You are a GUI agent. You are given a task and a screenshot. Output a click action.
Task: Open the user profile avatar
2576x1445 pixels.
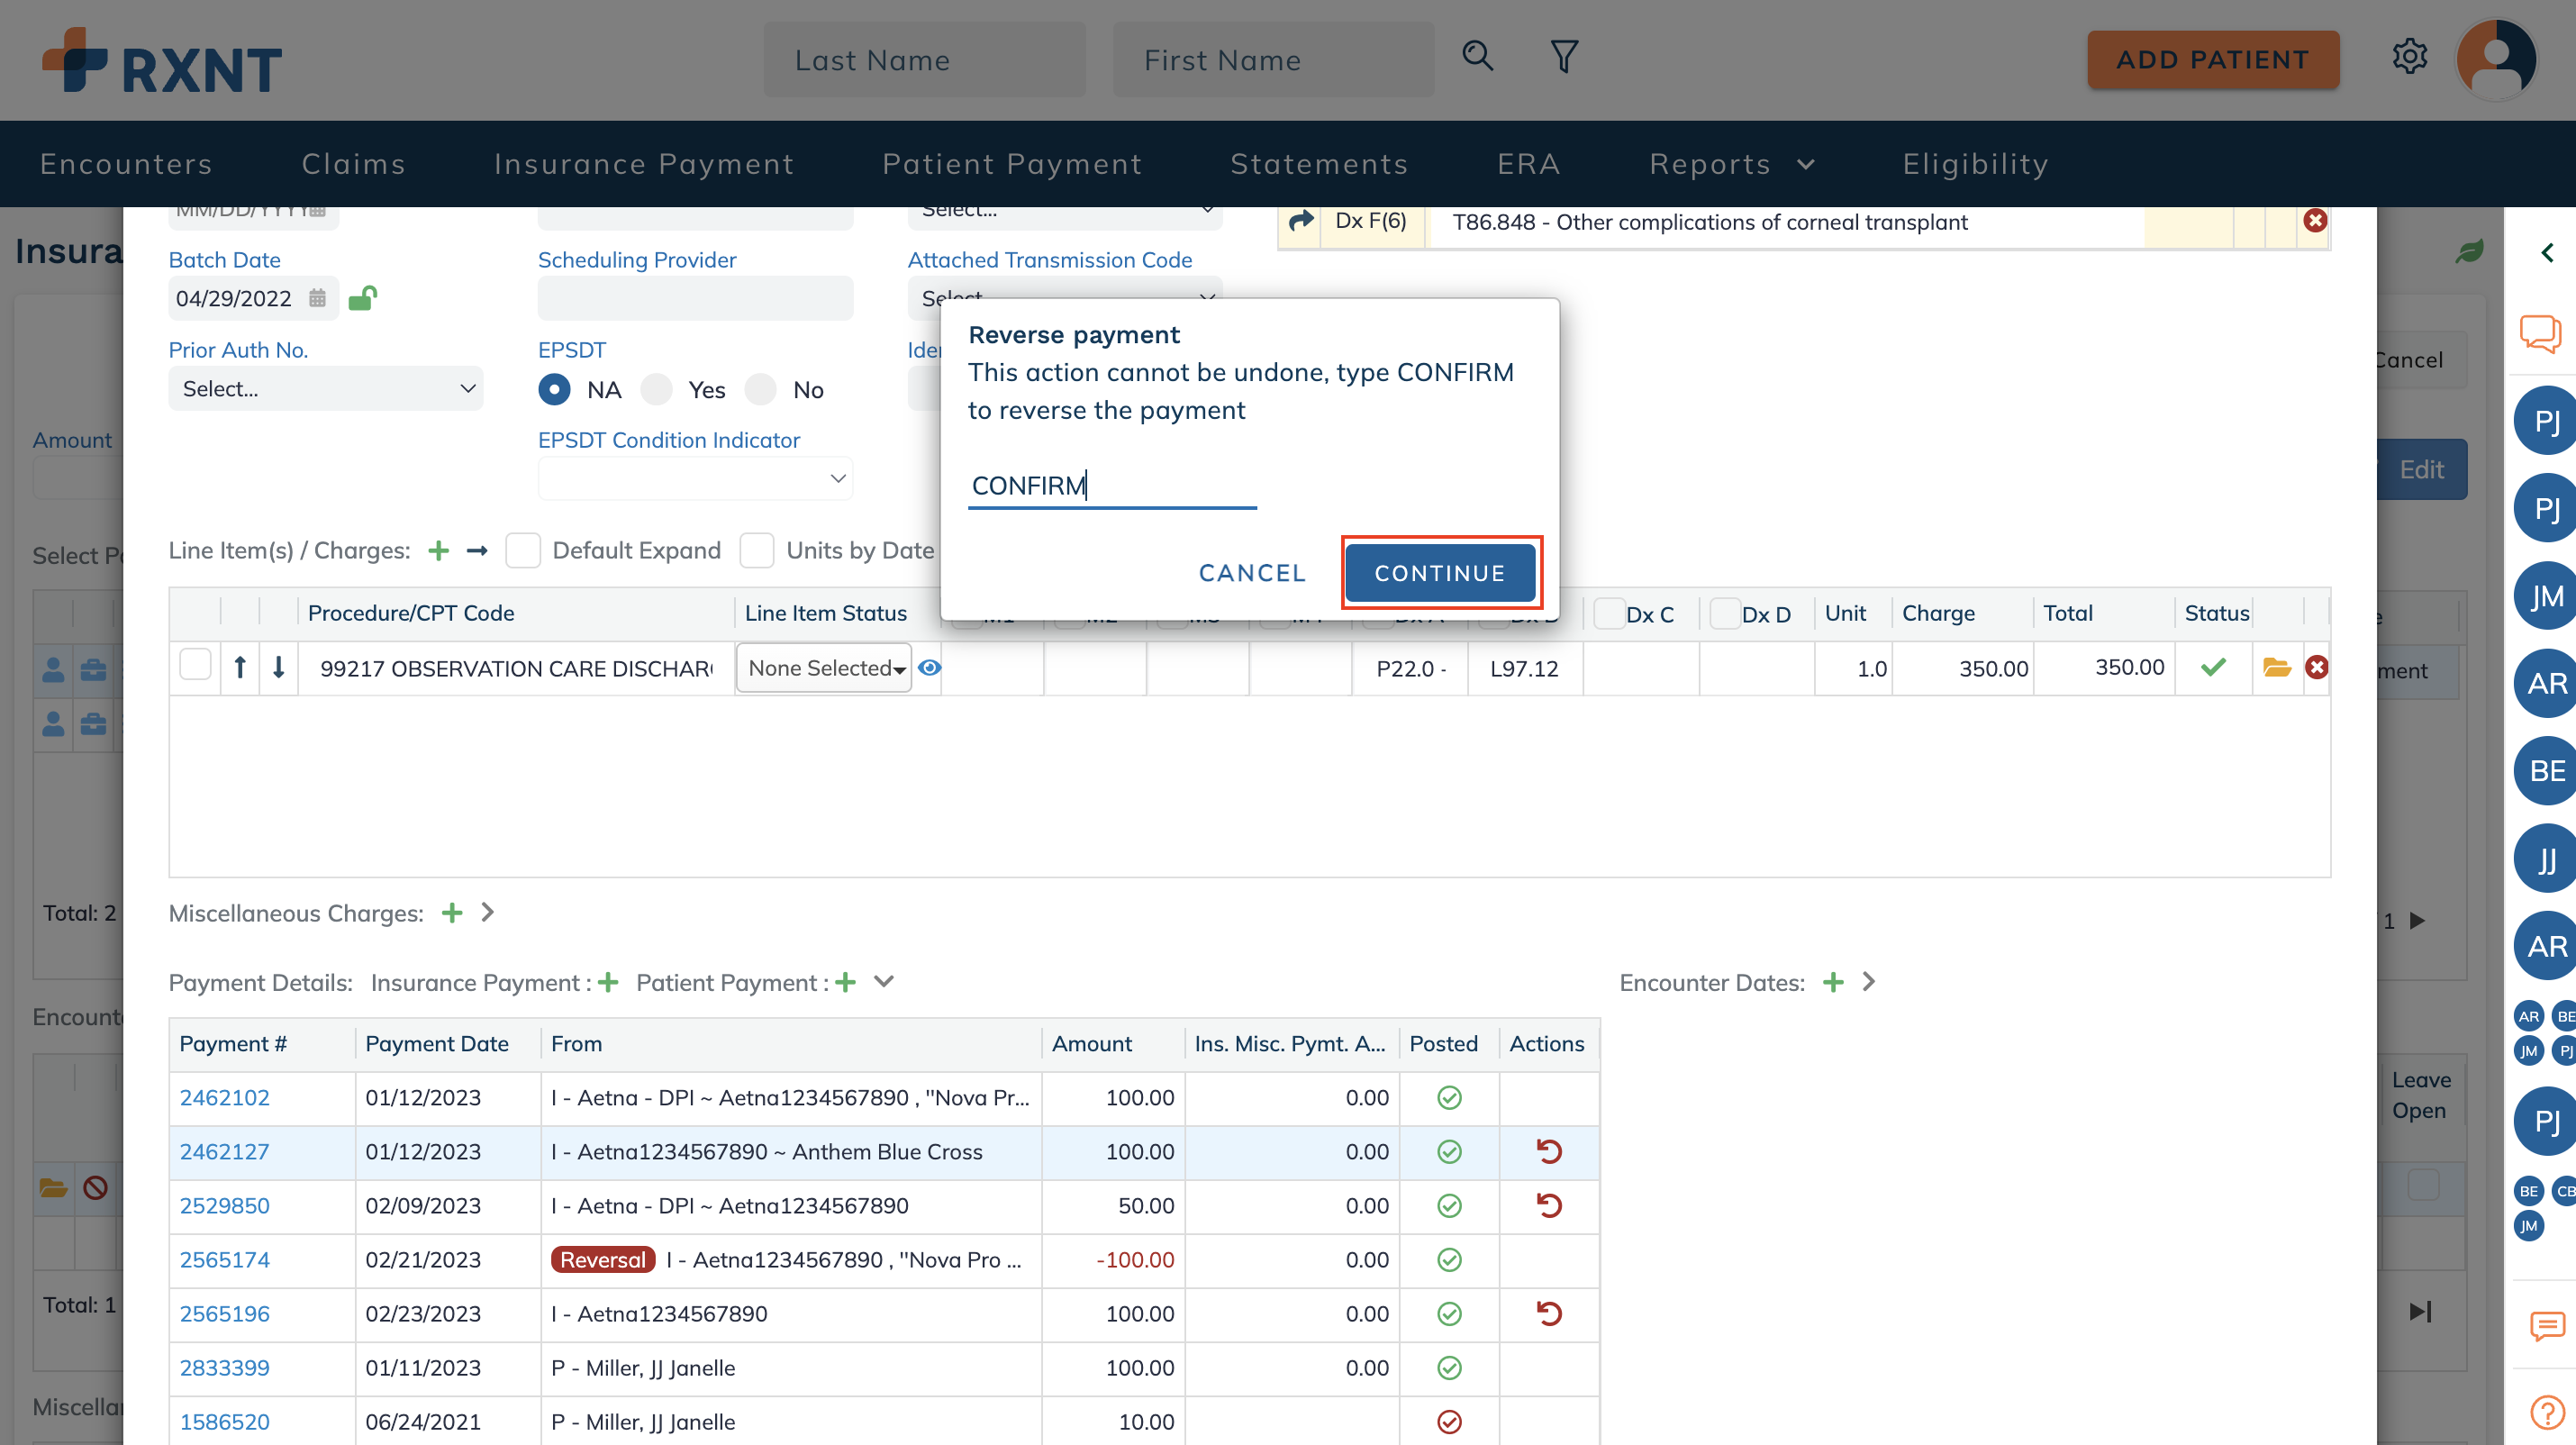[2496, 59]
